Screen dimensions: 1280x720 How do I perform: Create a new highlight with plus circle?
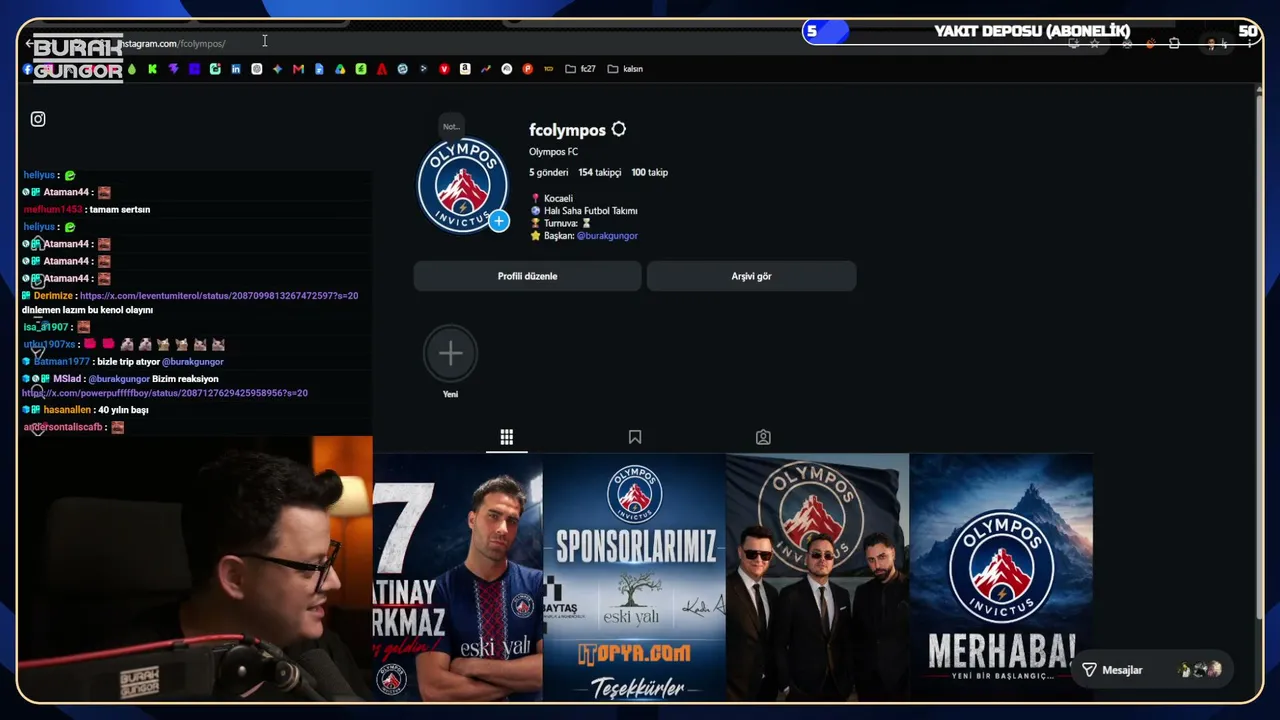(451, 353)
